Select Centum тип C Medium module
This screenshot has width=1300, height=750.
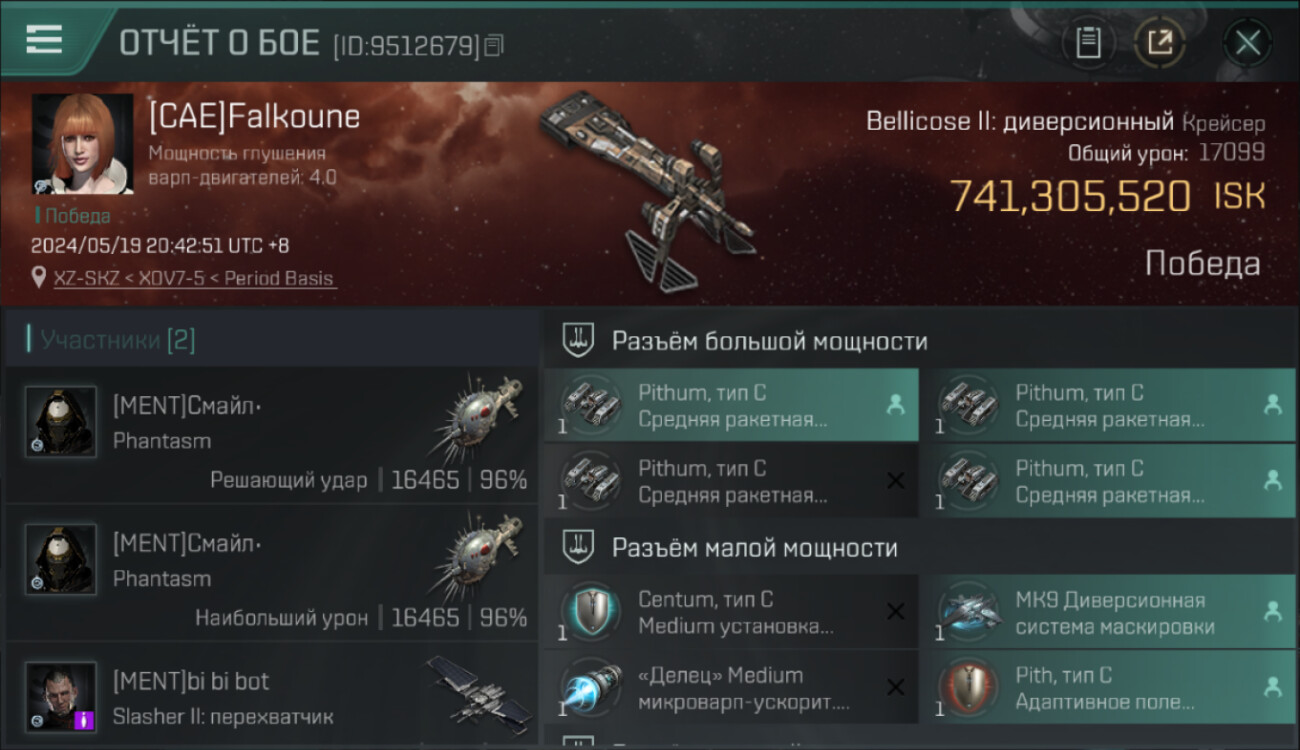tap(731, 612)
